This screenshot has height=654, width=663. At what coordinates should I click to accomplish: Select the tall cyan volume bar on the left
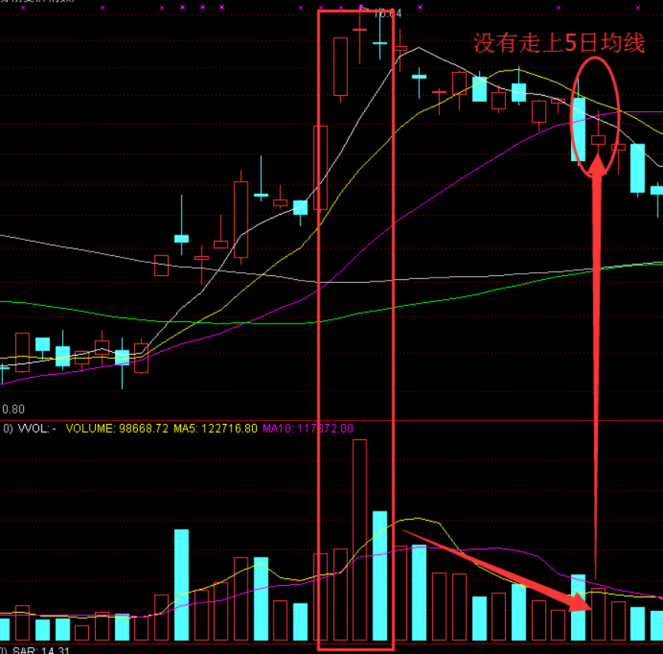[182, 585]
